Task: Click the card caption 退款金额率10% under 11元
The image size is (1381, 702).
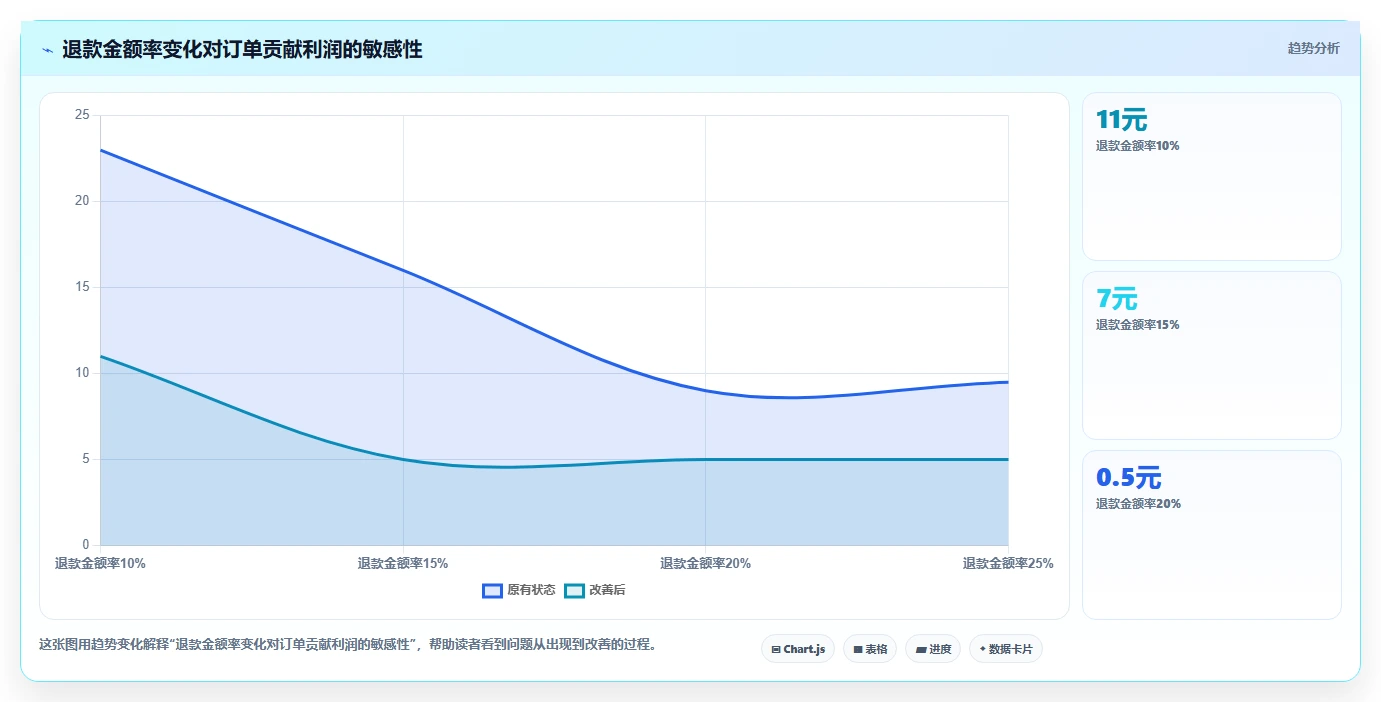Action: coord(1138,145)
